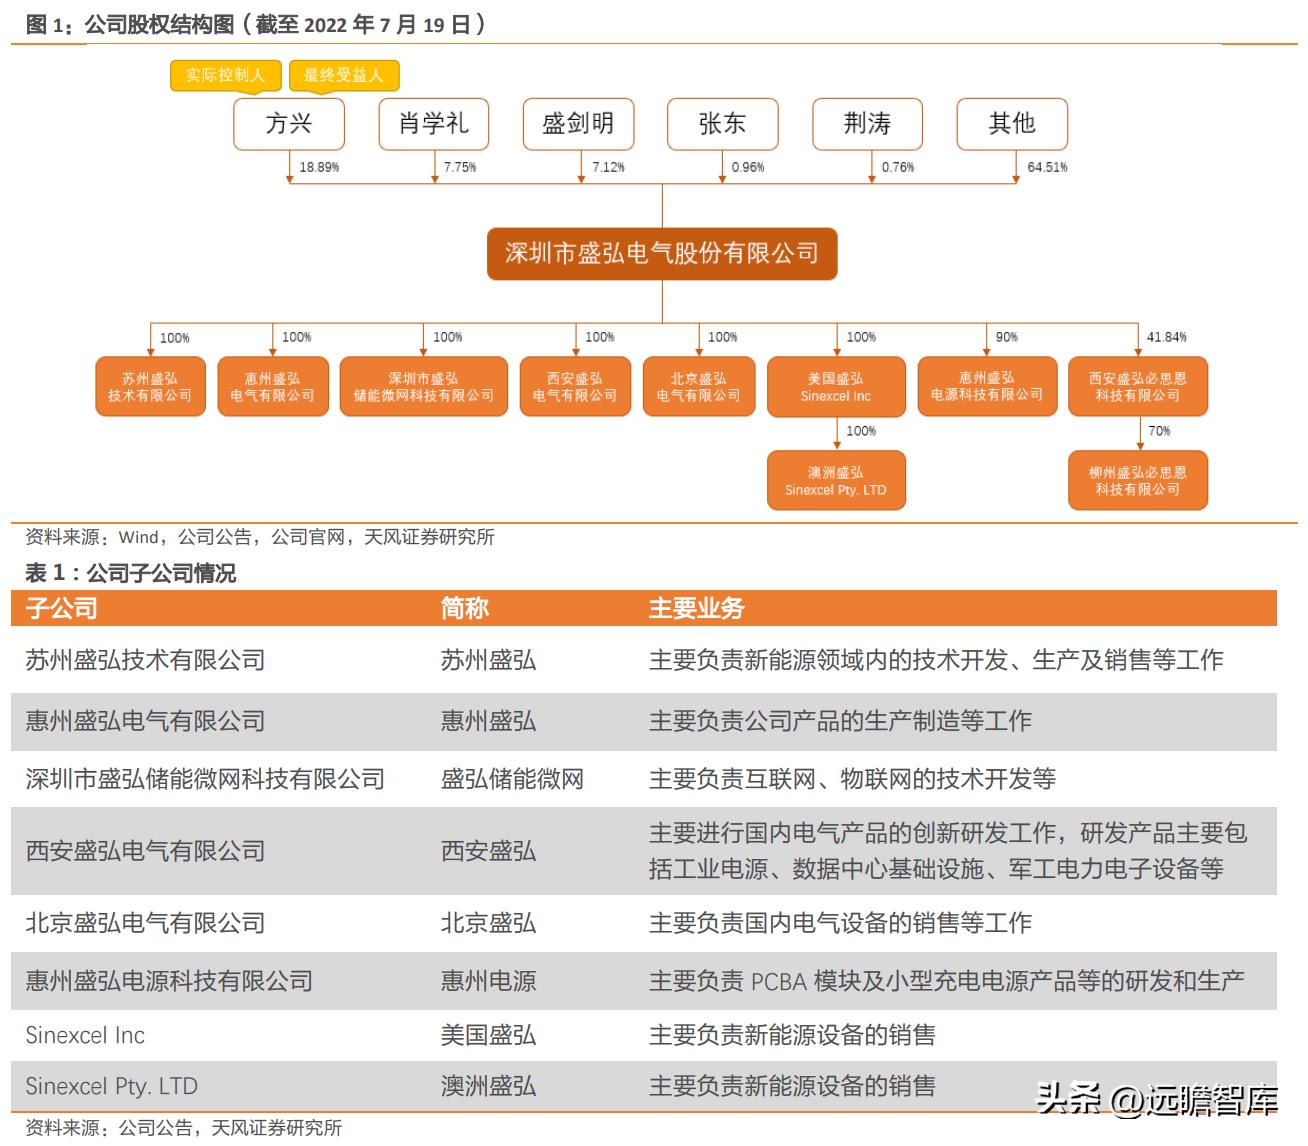Image resolution: width=1308 pixels, height=1146 pixels.
Task: Click the central 深圳市盛弘电气股份有限公司 box
Action: 663,254
